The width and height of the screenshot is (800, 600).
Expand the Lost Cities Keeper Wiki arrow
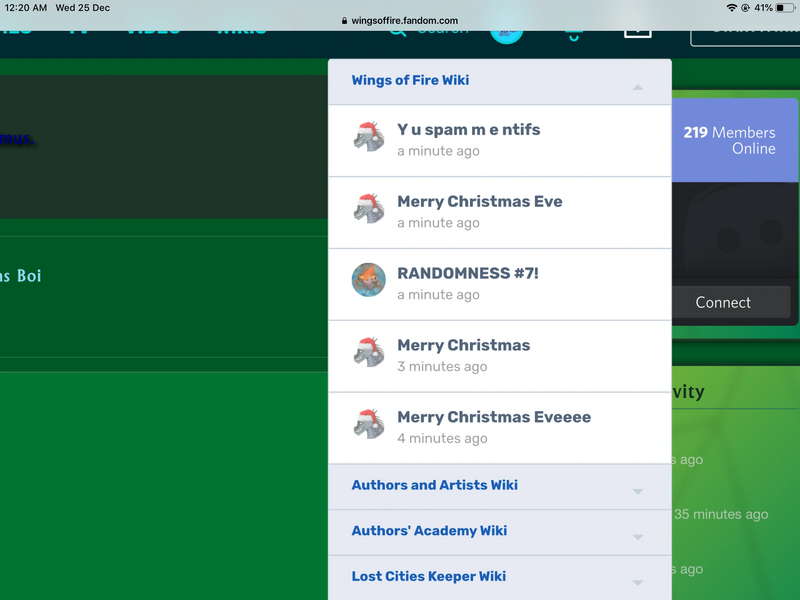coord(637,582)
